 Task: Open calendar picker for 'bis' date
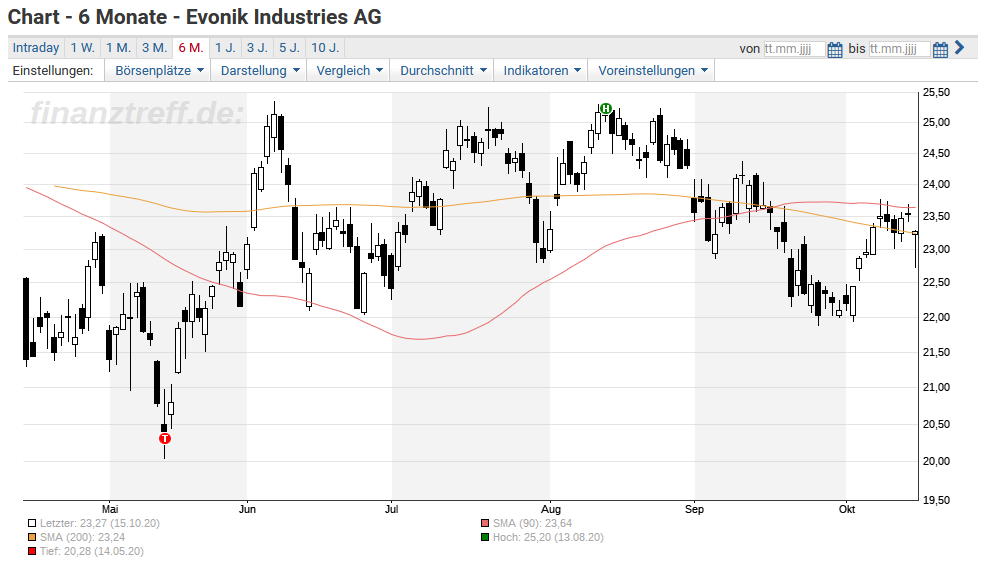pos(940,50)
